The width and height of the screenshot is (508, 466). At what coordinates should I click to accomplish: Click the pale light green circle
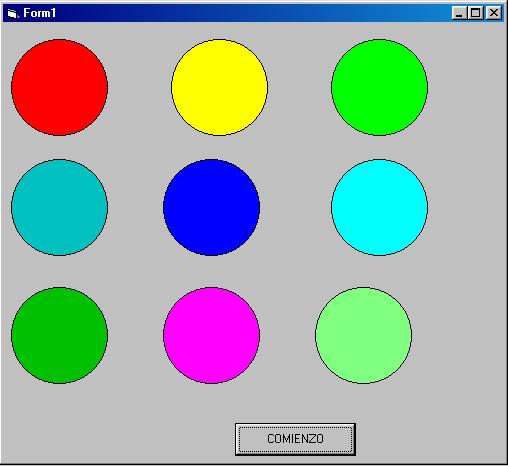[x=363, y=335]
